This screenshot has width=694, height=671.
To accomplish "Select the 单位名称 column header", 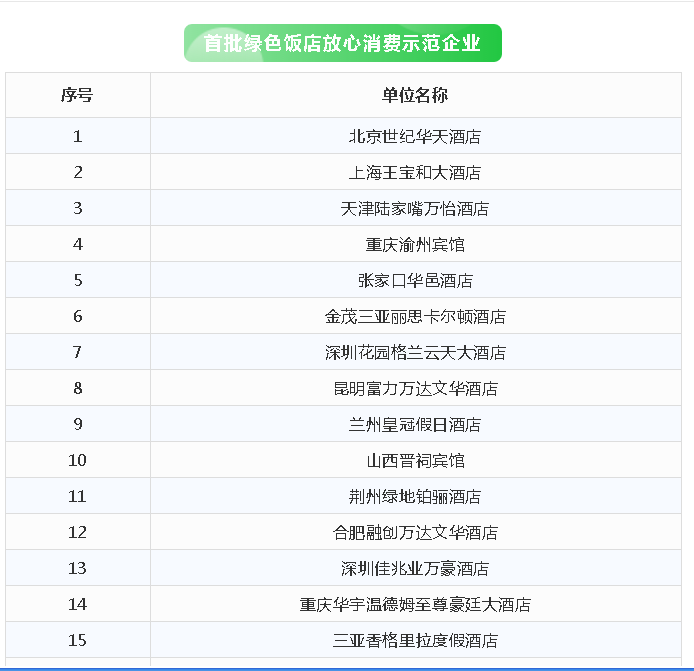I will (415, 95).
